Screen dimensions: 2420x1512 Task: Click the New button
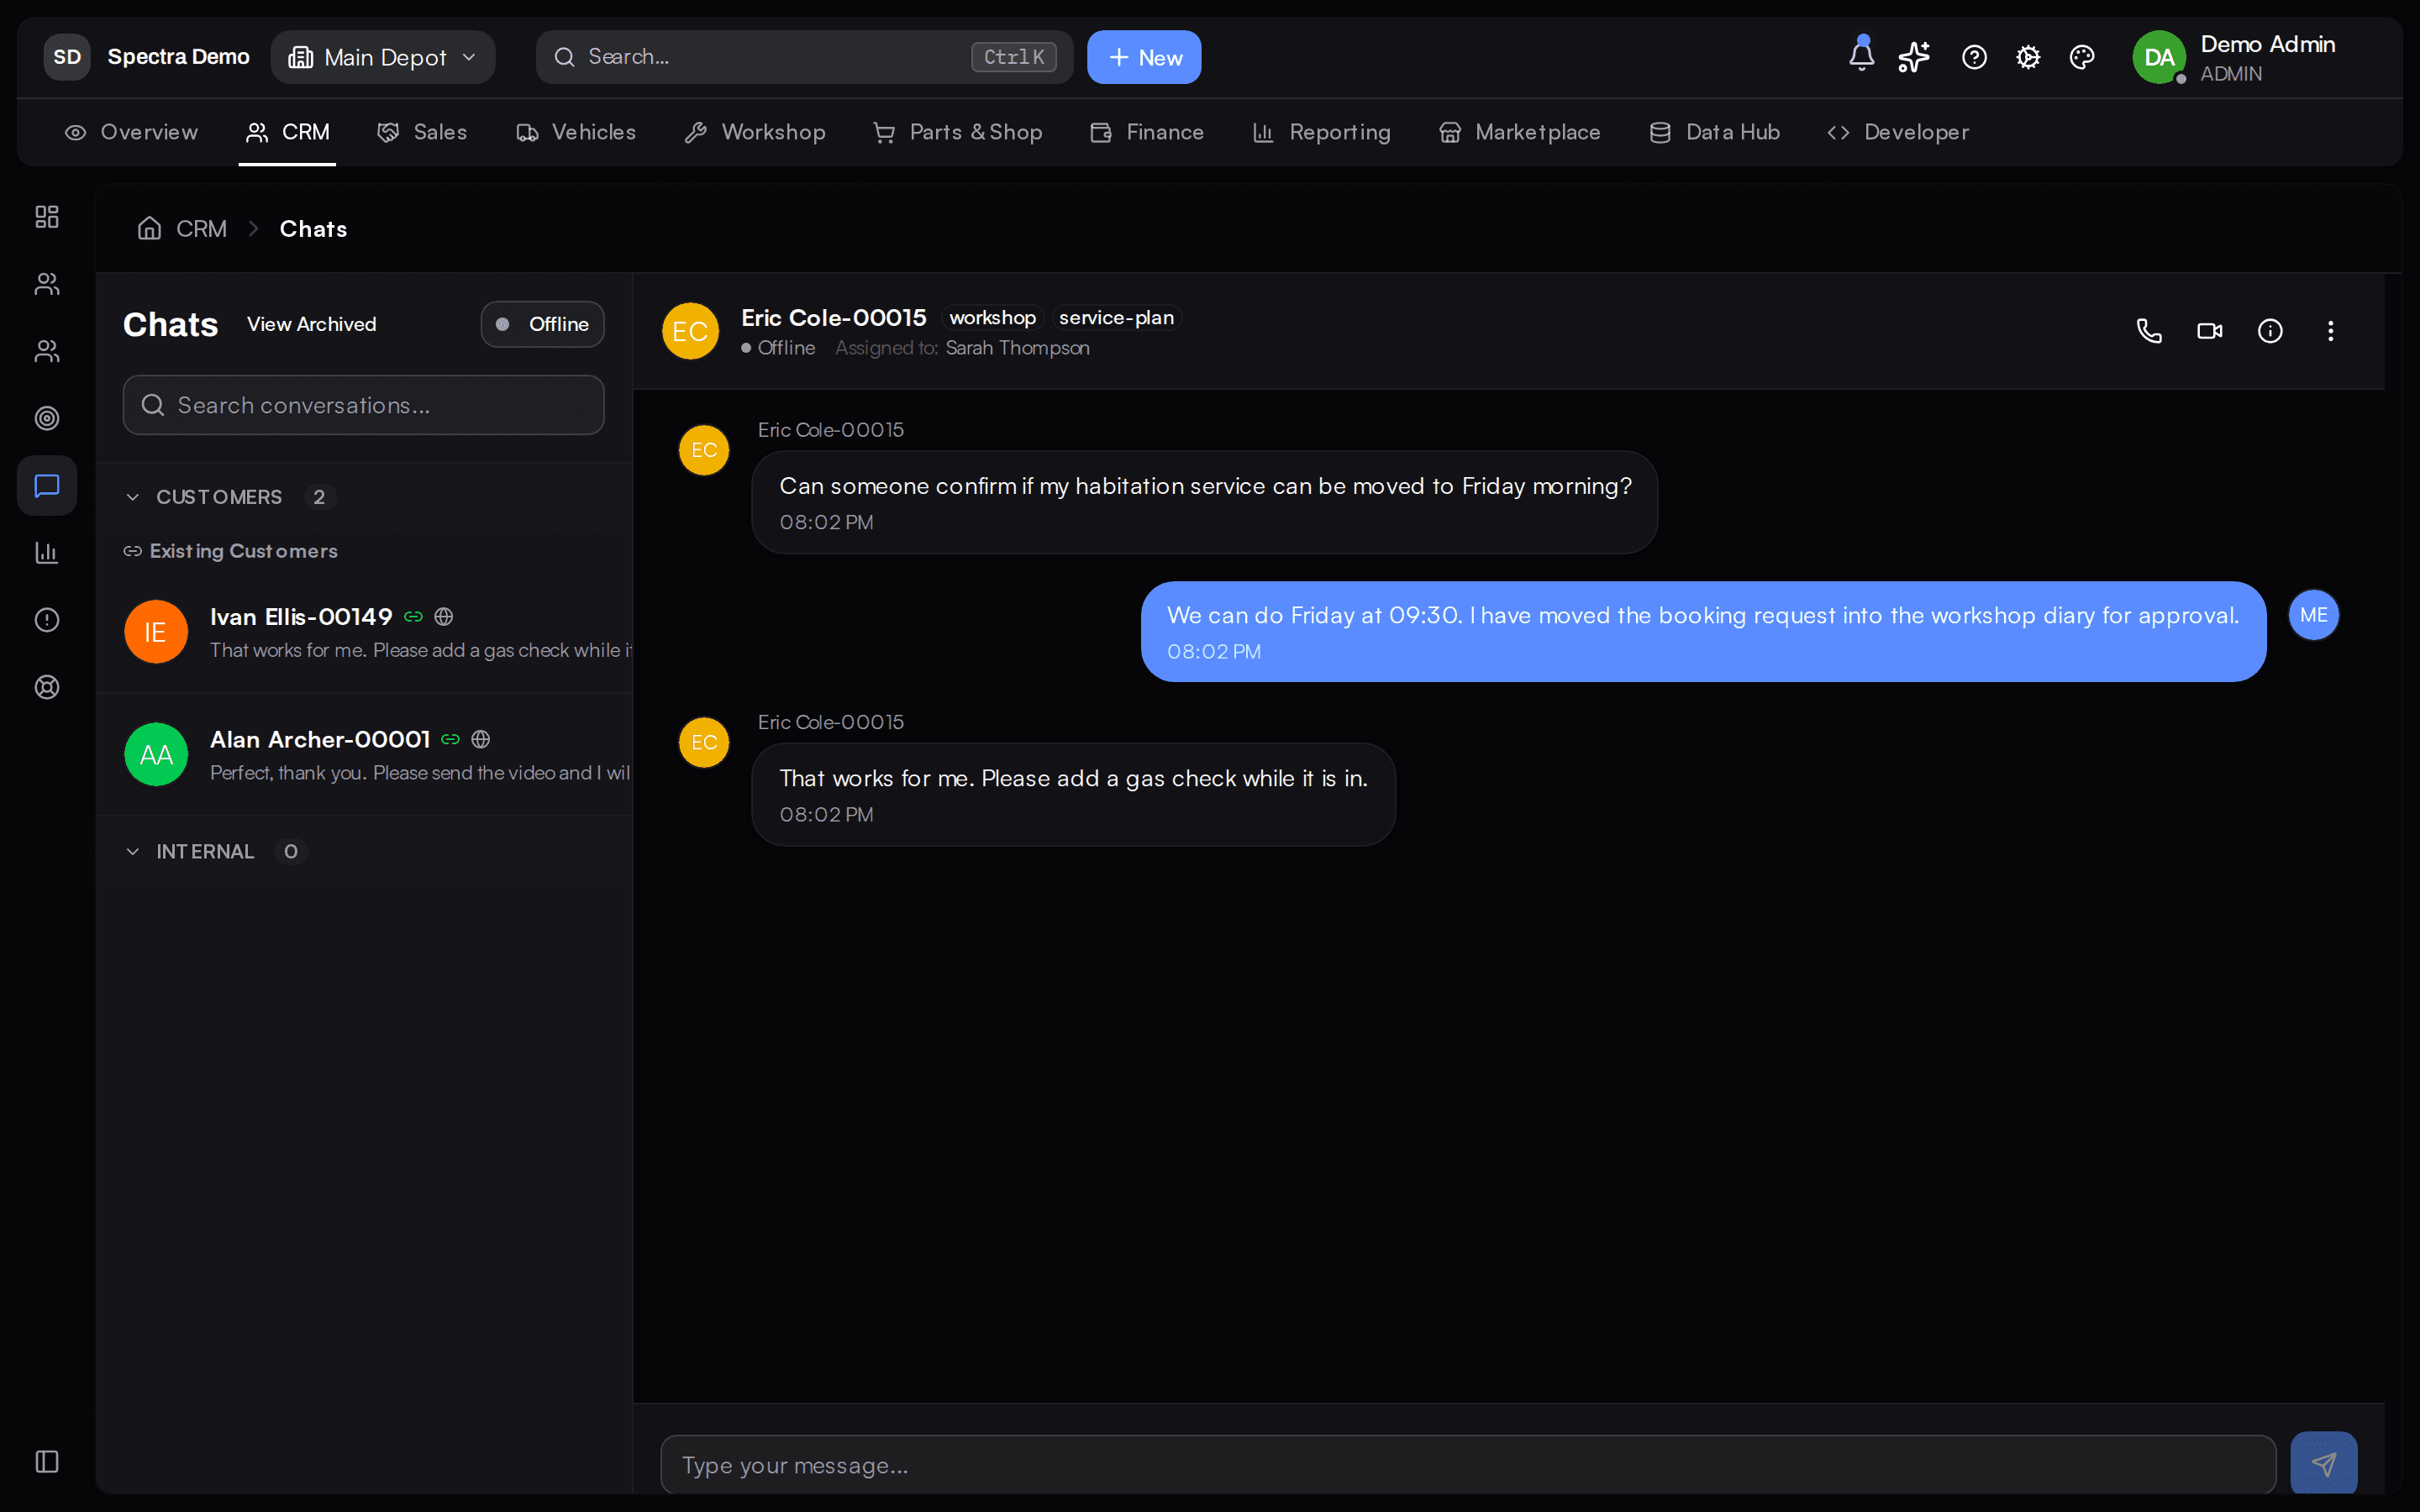1144,57
